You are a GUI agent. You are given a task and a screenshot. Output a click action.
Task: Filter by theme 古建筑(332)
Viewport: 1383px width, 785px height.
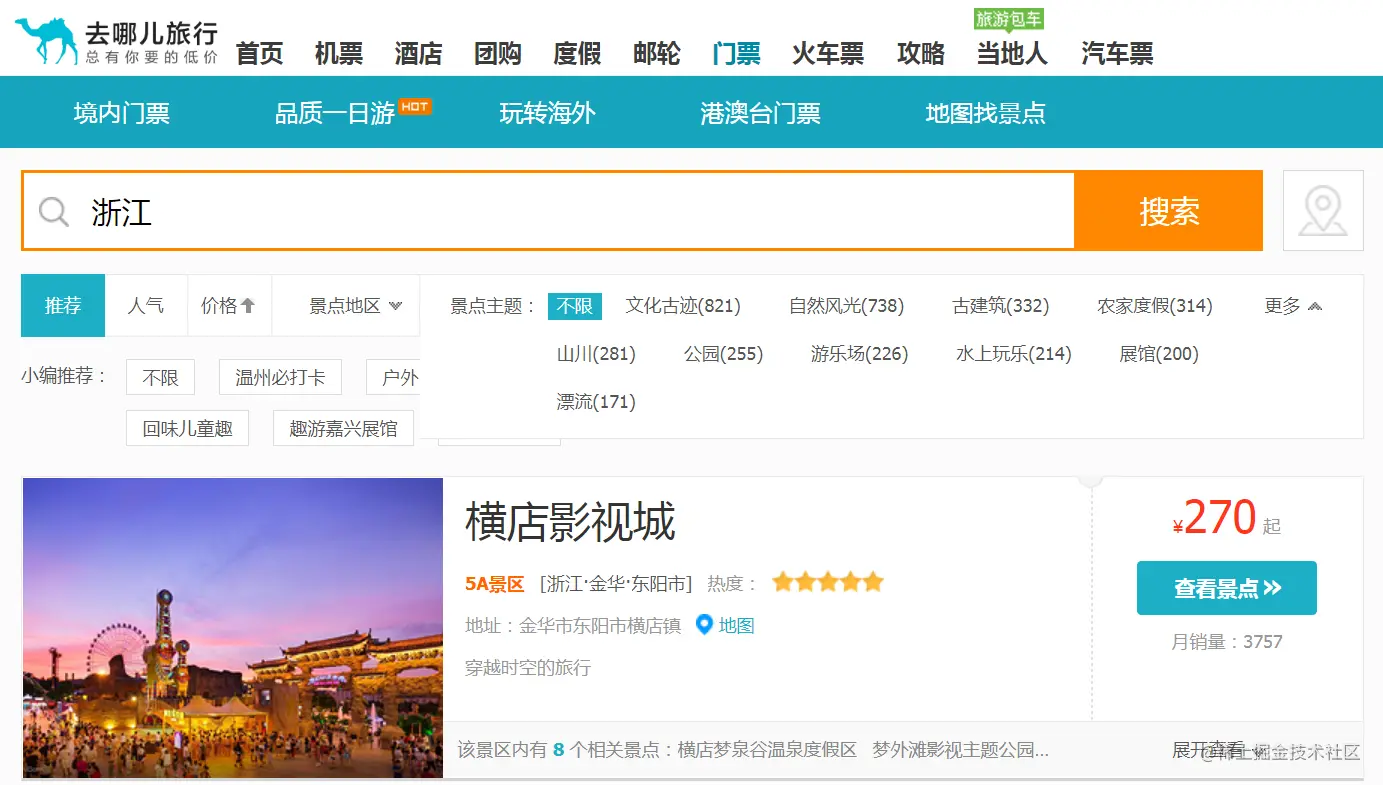[x=1000, y=306]
